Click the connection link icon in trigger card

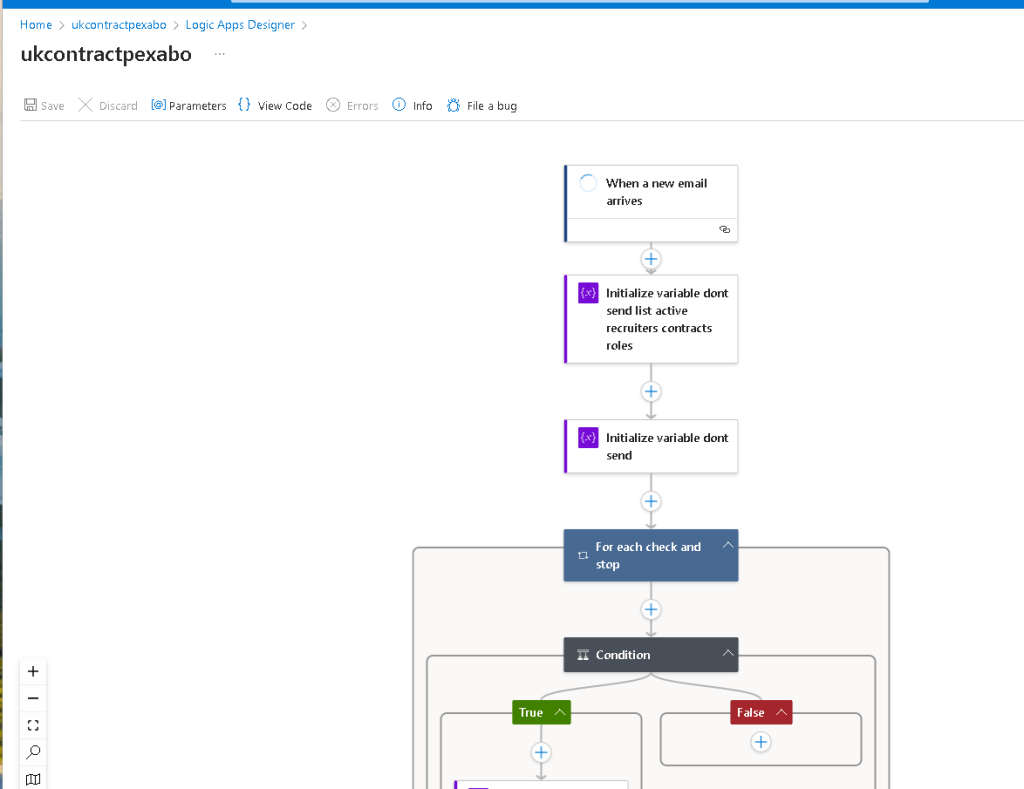(x=724, y=229)
